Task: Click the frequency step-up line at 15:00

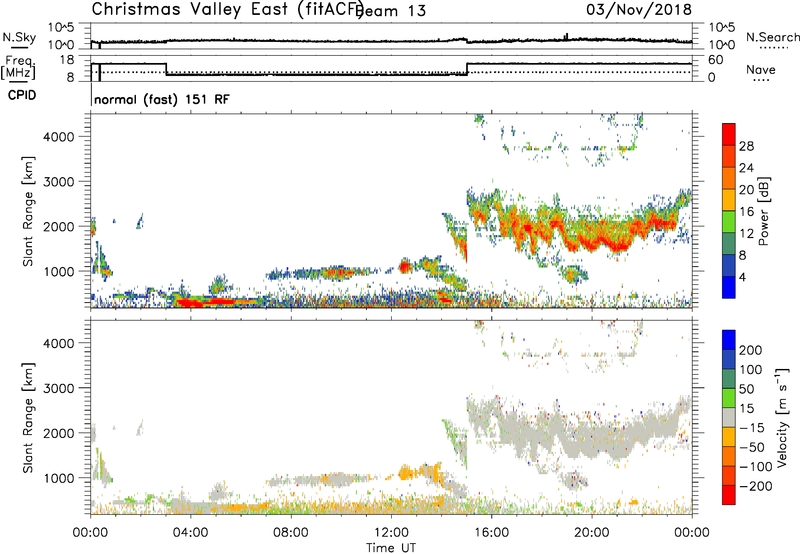Action: point(467,69)
